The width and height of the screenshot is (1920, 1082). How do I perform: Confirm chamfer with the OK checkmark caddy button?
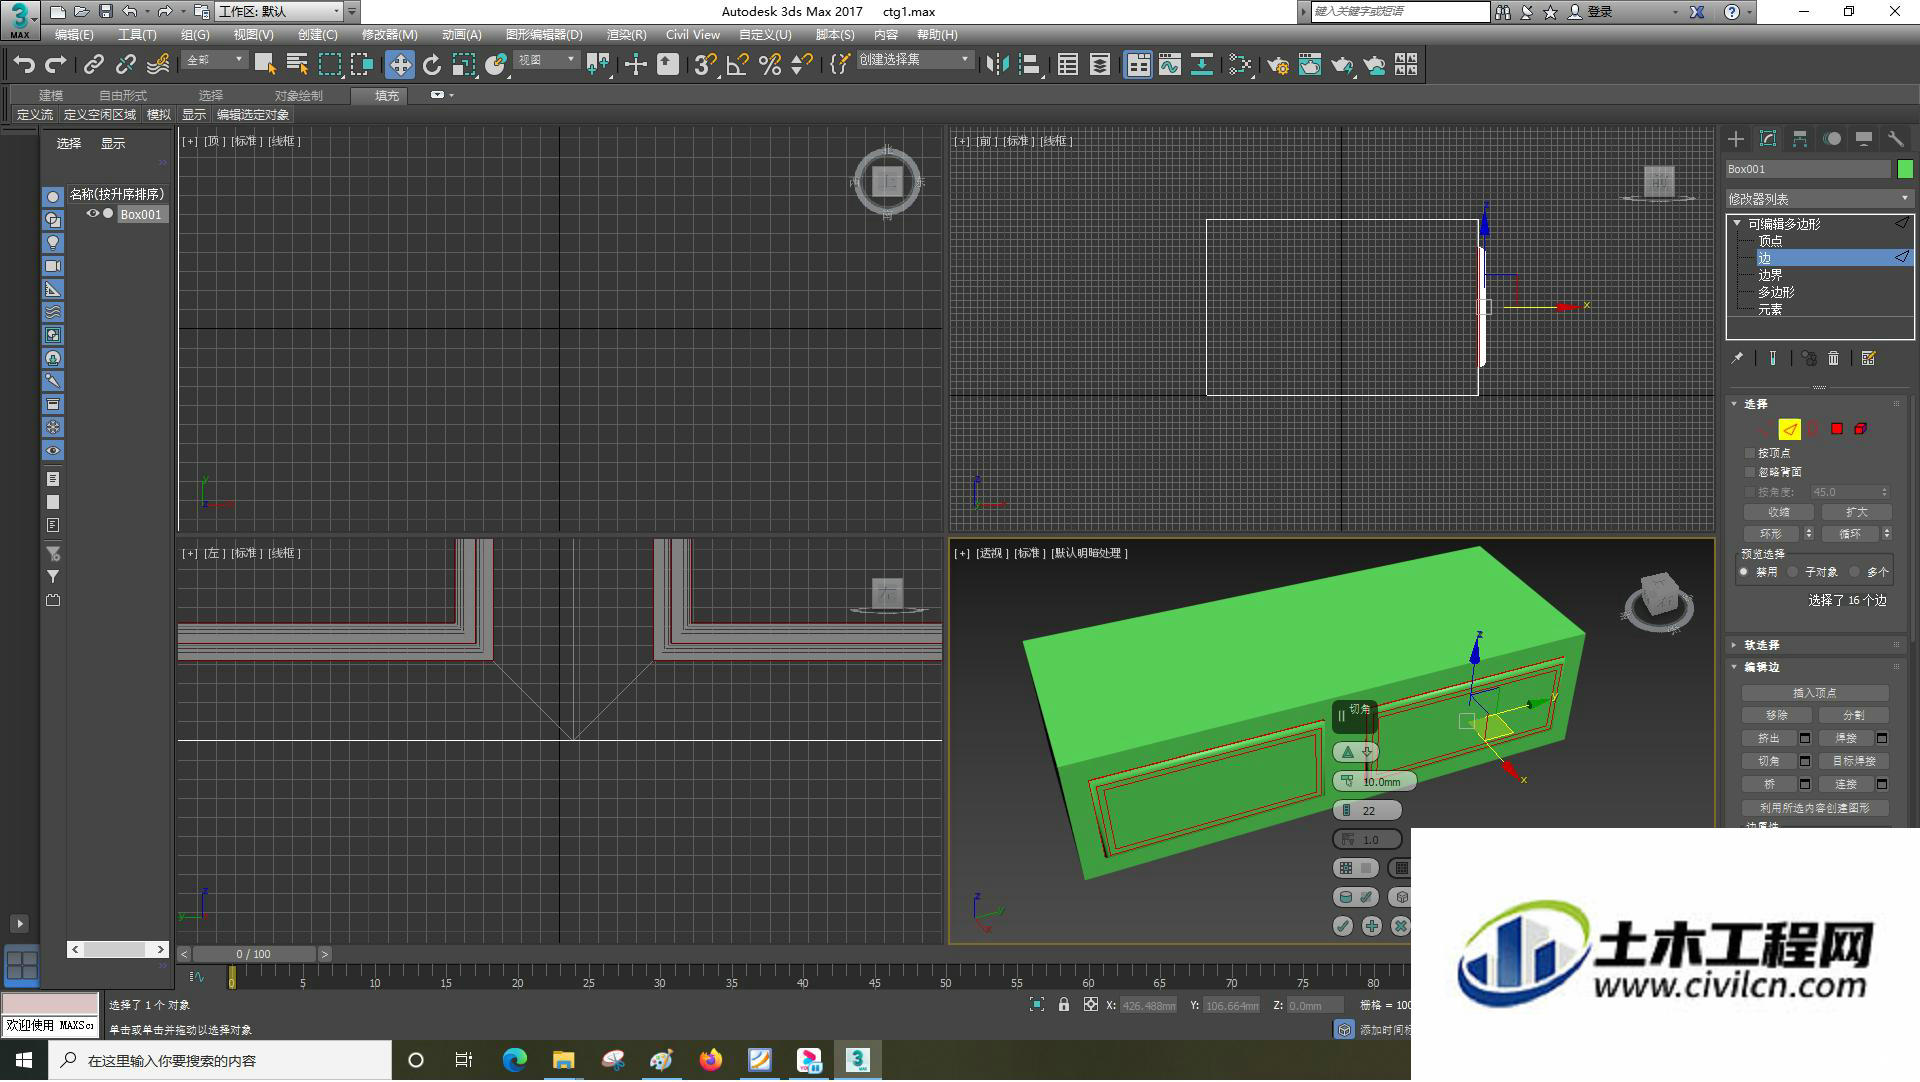[x=1343, y=927]
